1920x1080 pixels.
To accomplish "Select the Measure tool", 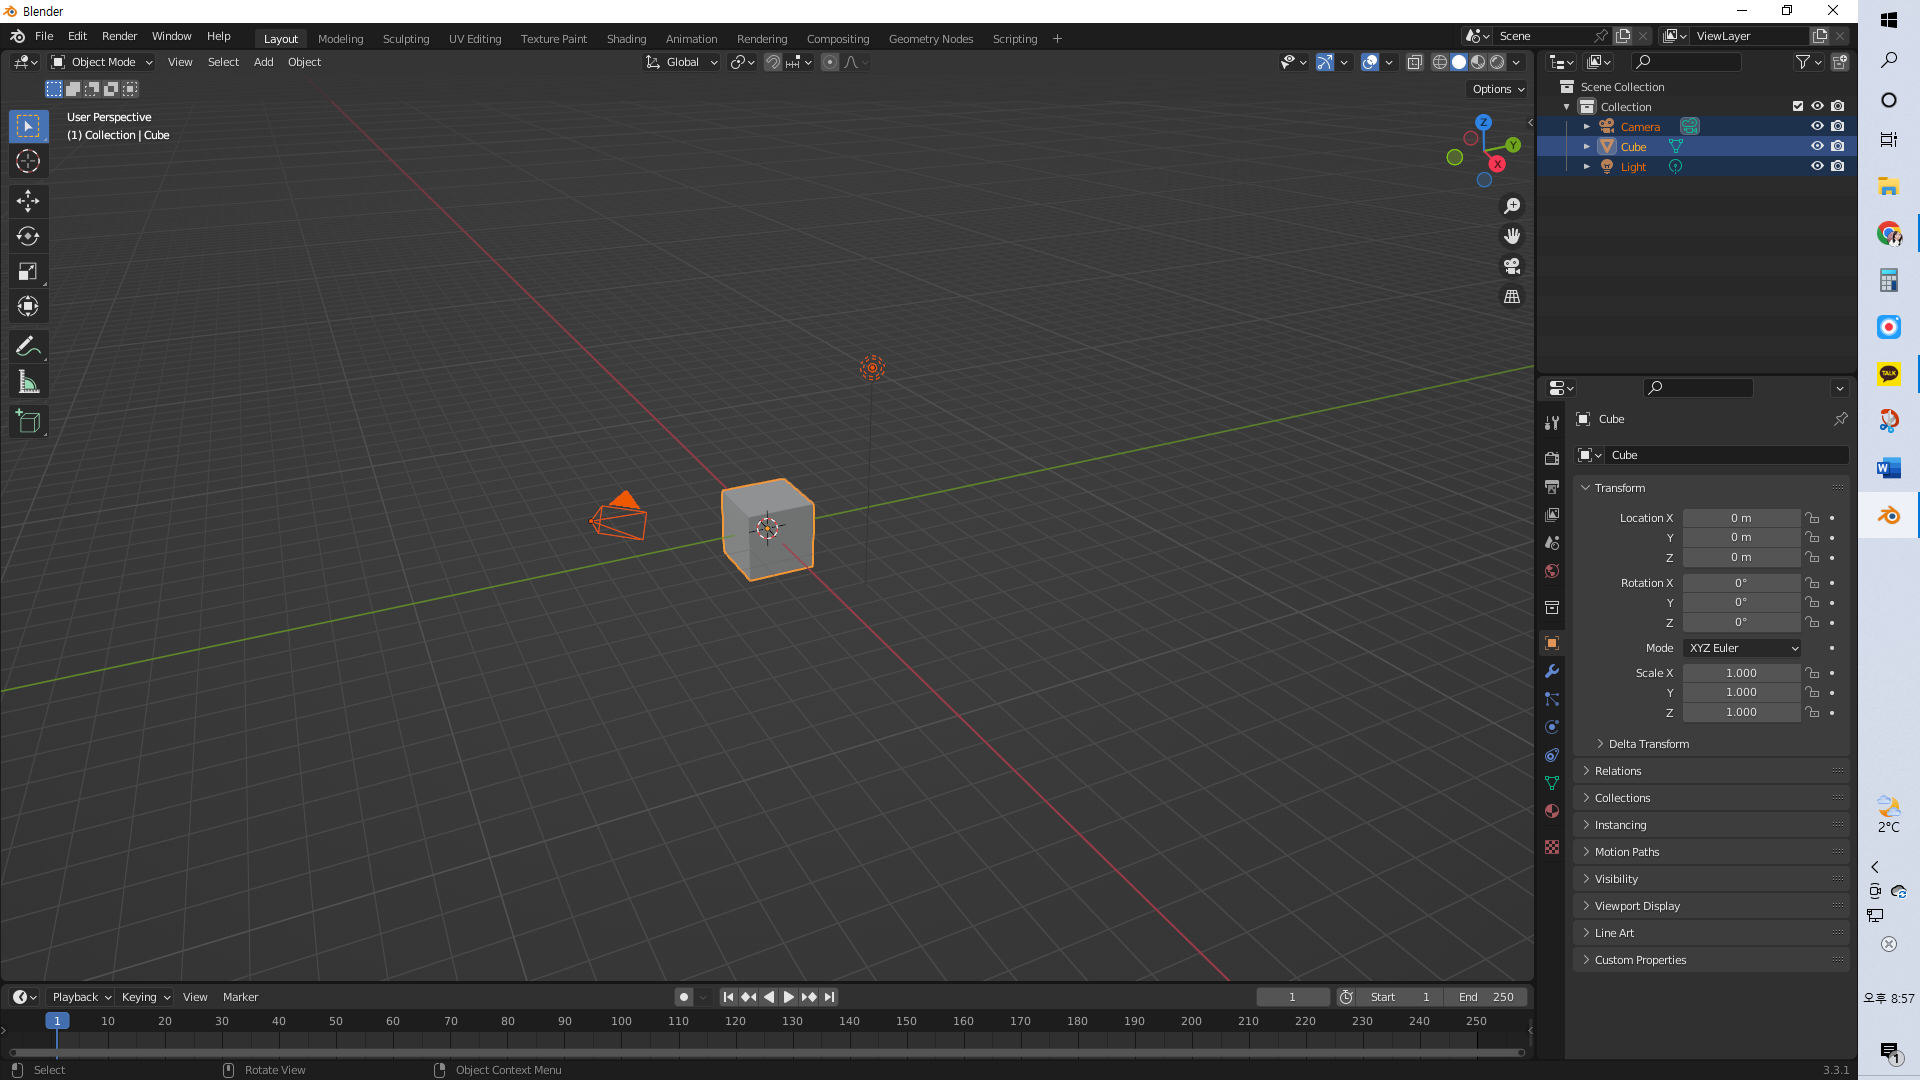I will tap(28, 382).
